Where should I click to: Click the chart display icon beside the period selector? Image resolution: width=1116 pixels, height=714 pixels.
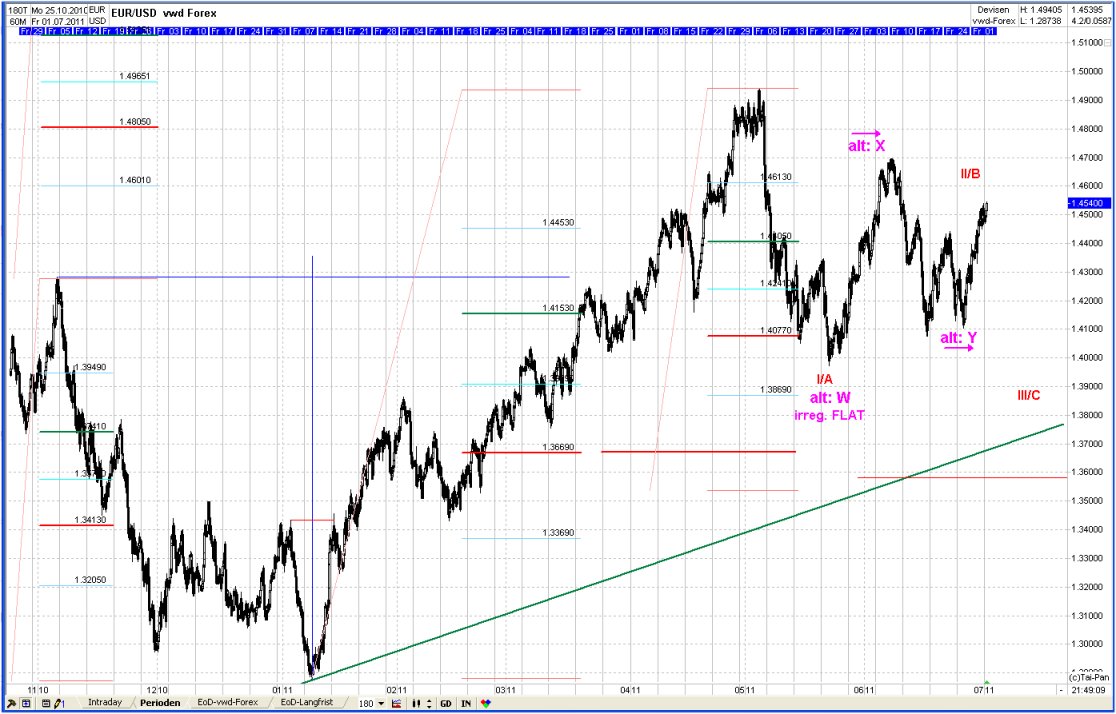[396, 703]
